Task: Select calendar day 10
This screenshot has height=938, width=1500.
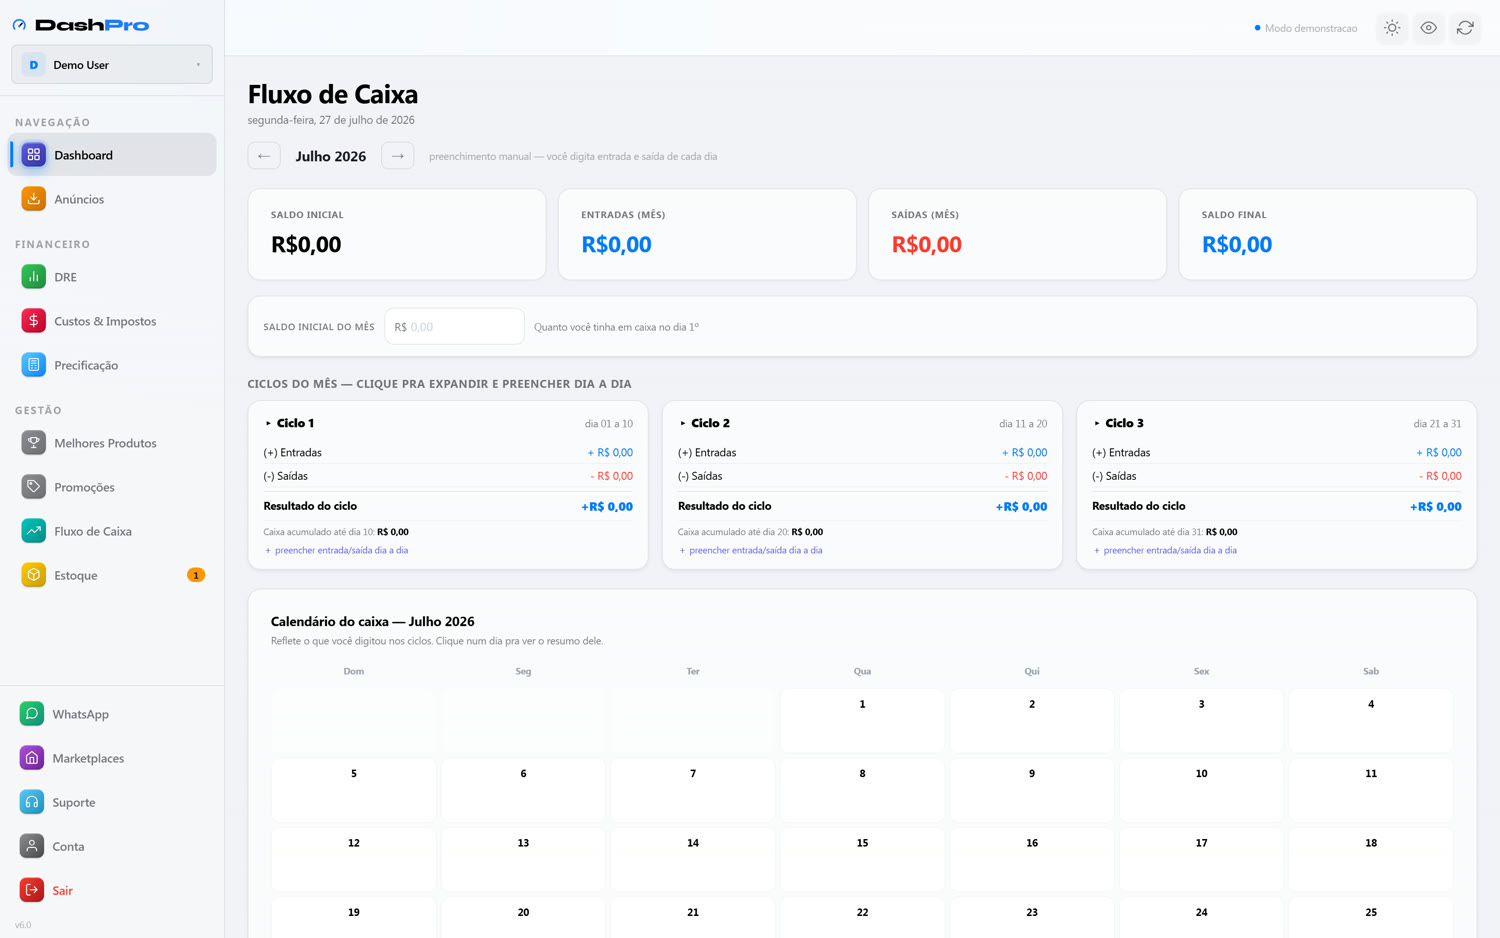Action: coord(1201,790)
